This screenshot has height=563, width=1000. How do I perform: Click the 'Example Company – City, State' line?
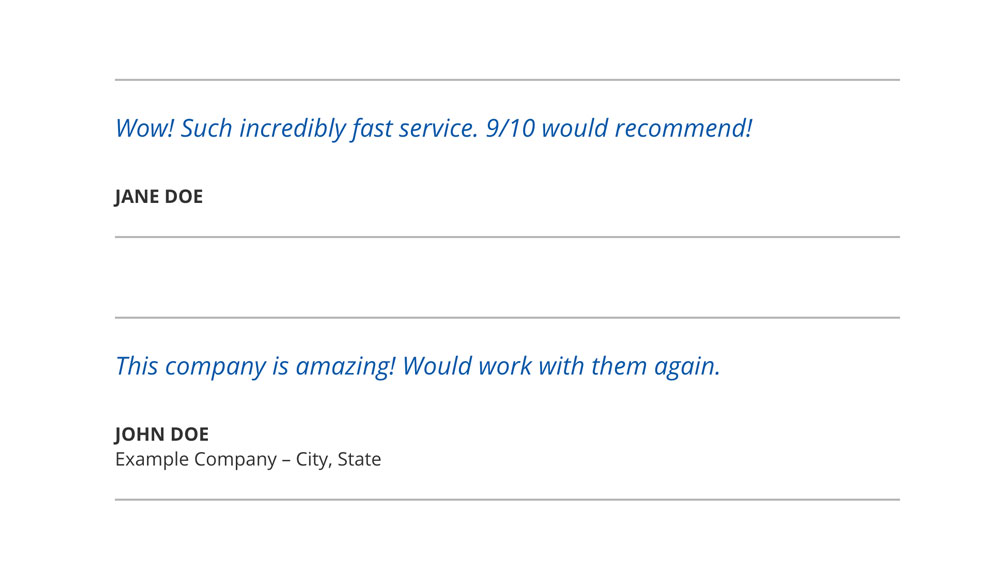point(248,459)
